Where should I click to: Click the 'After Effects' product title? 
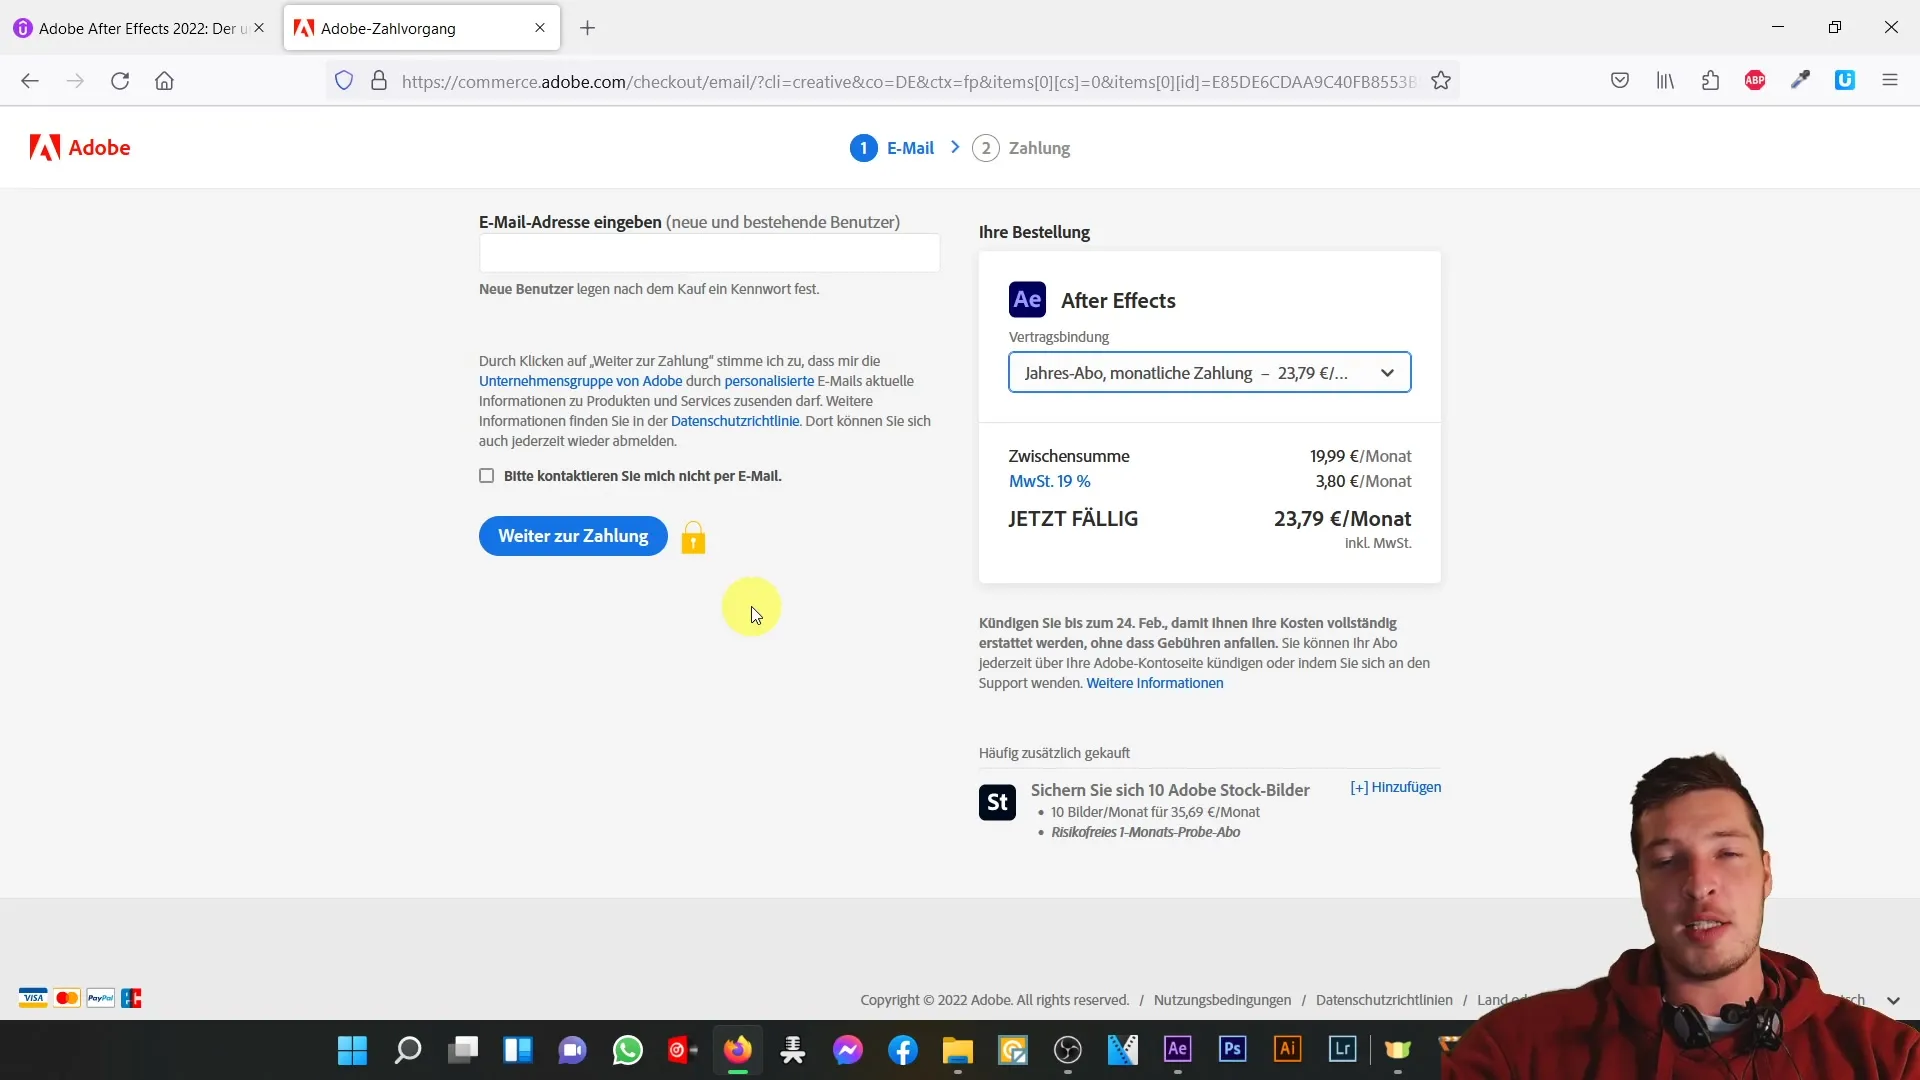coord(1118,300)
